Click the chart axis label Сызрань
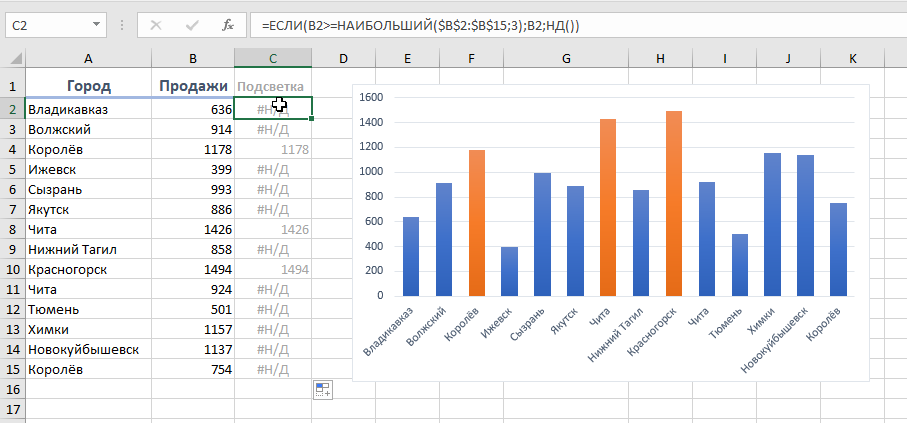The height and width of the screenshot is (423, 907). (528, 325)
